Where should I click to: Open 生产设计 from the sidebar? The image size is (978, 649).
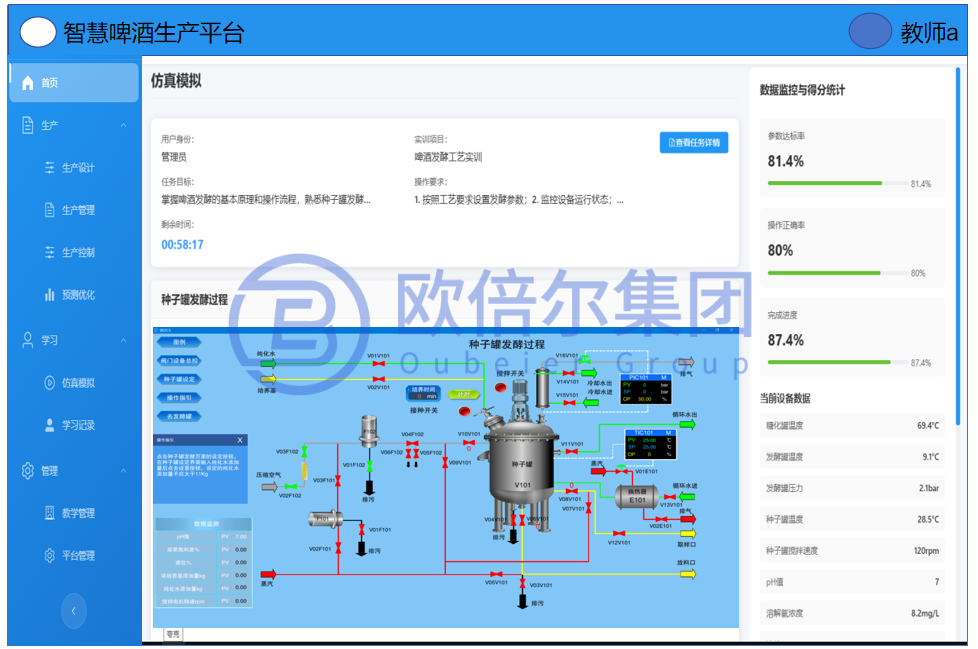(x=78, y=168)
